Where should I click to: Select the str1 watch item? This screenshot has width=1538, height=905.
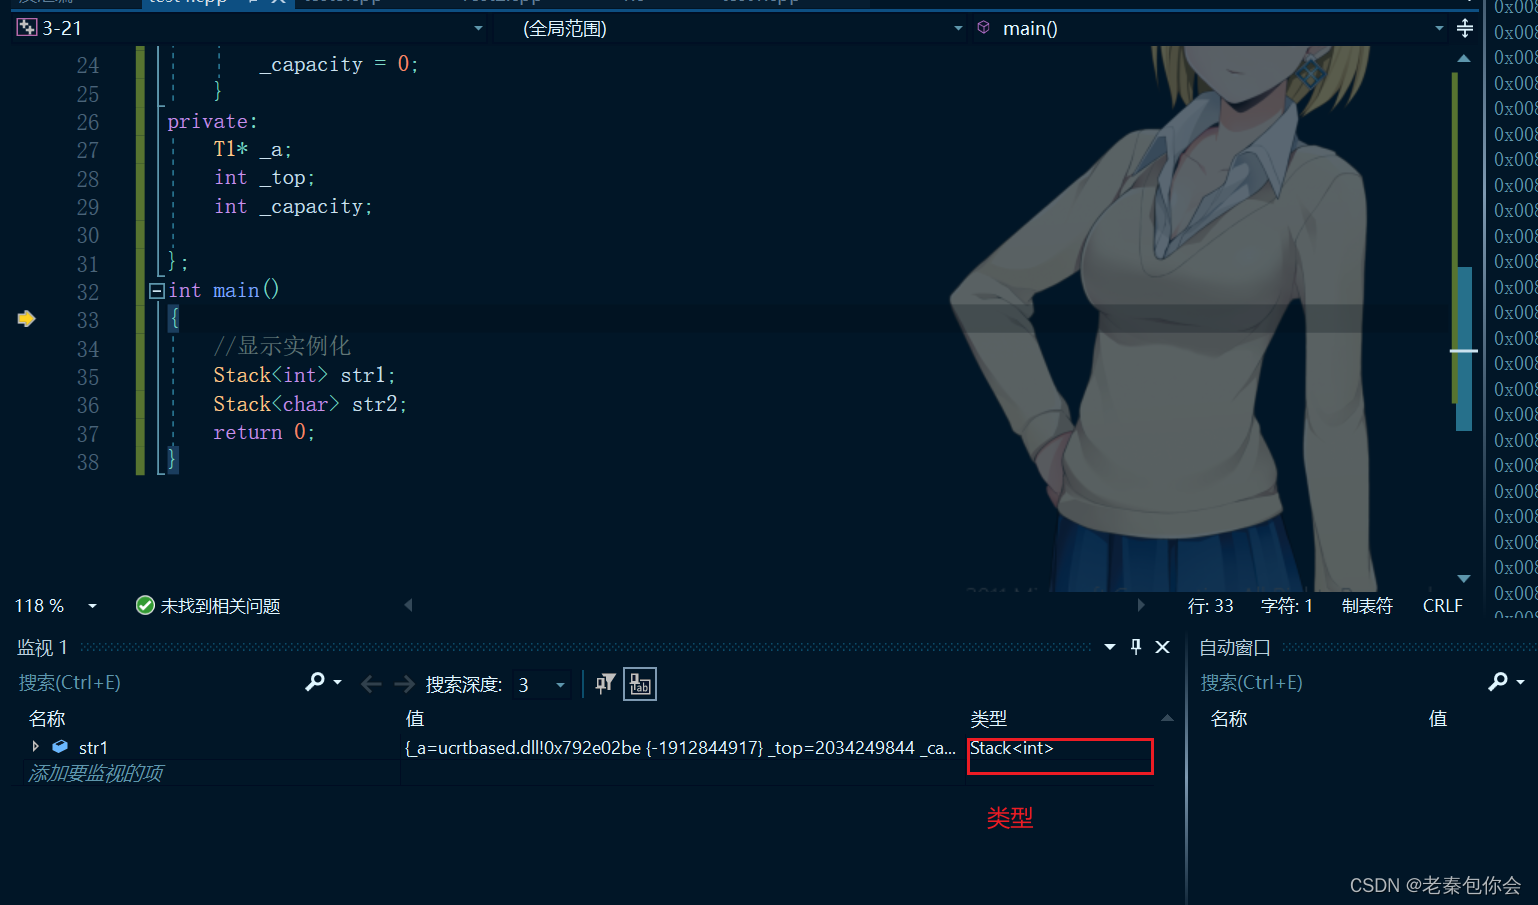point(93,748)
